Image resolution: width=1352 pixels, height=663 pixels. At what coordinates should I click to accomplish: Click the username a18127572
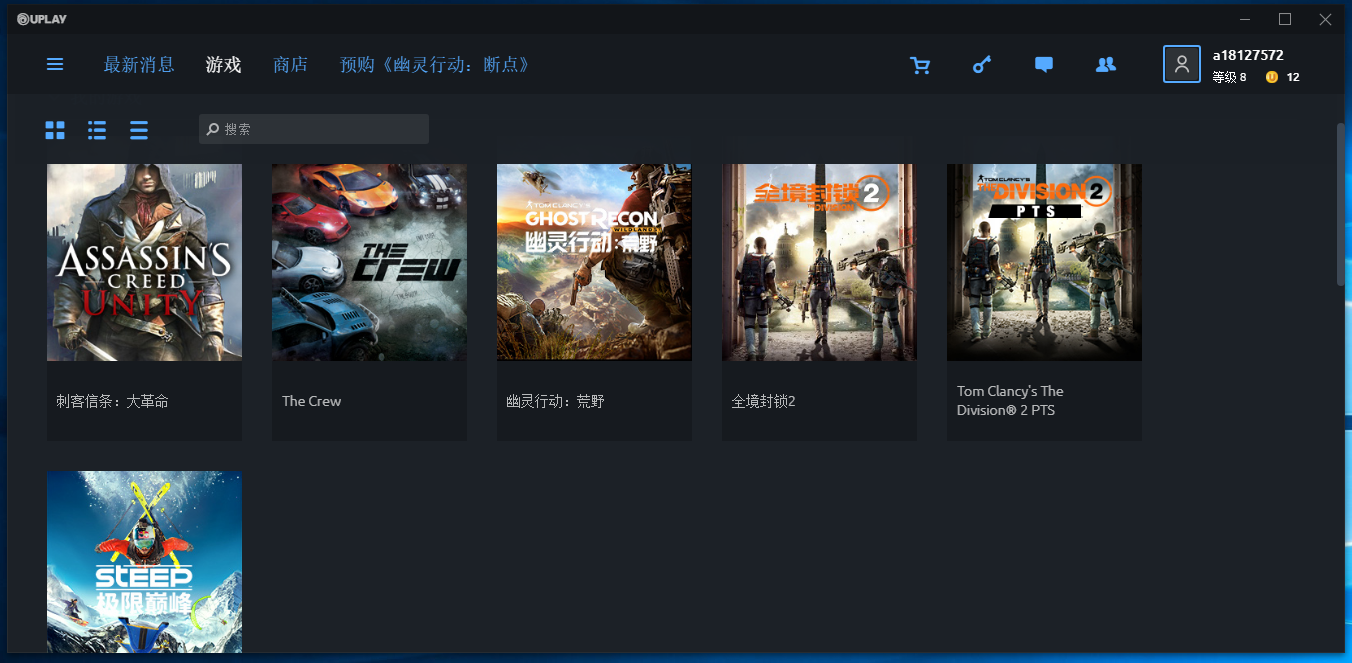point(1248,55)
